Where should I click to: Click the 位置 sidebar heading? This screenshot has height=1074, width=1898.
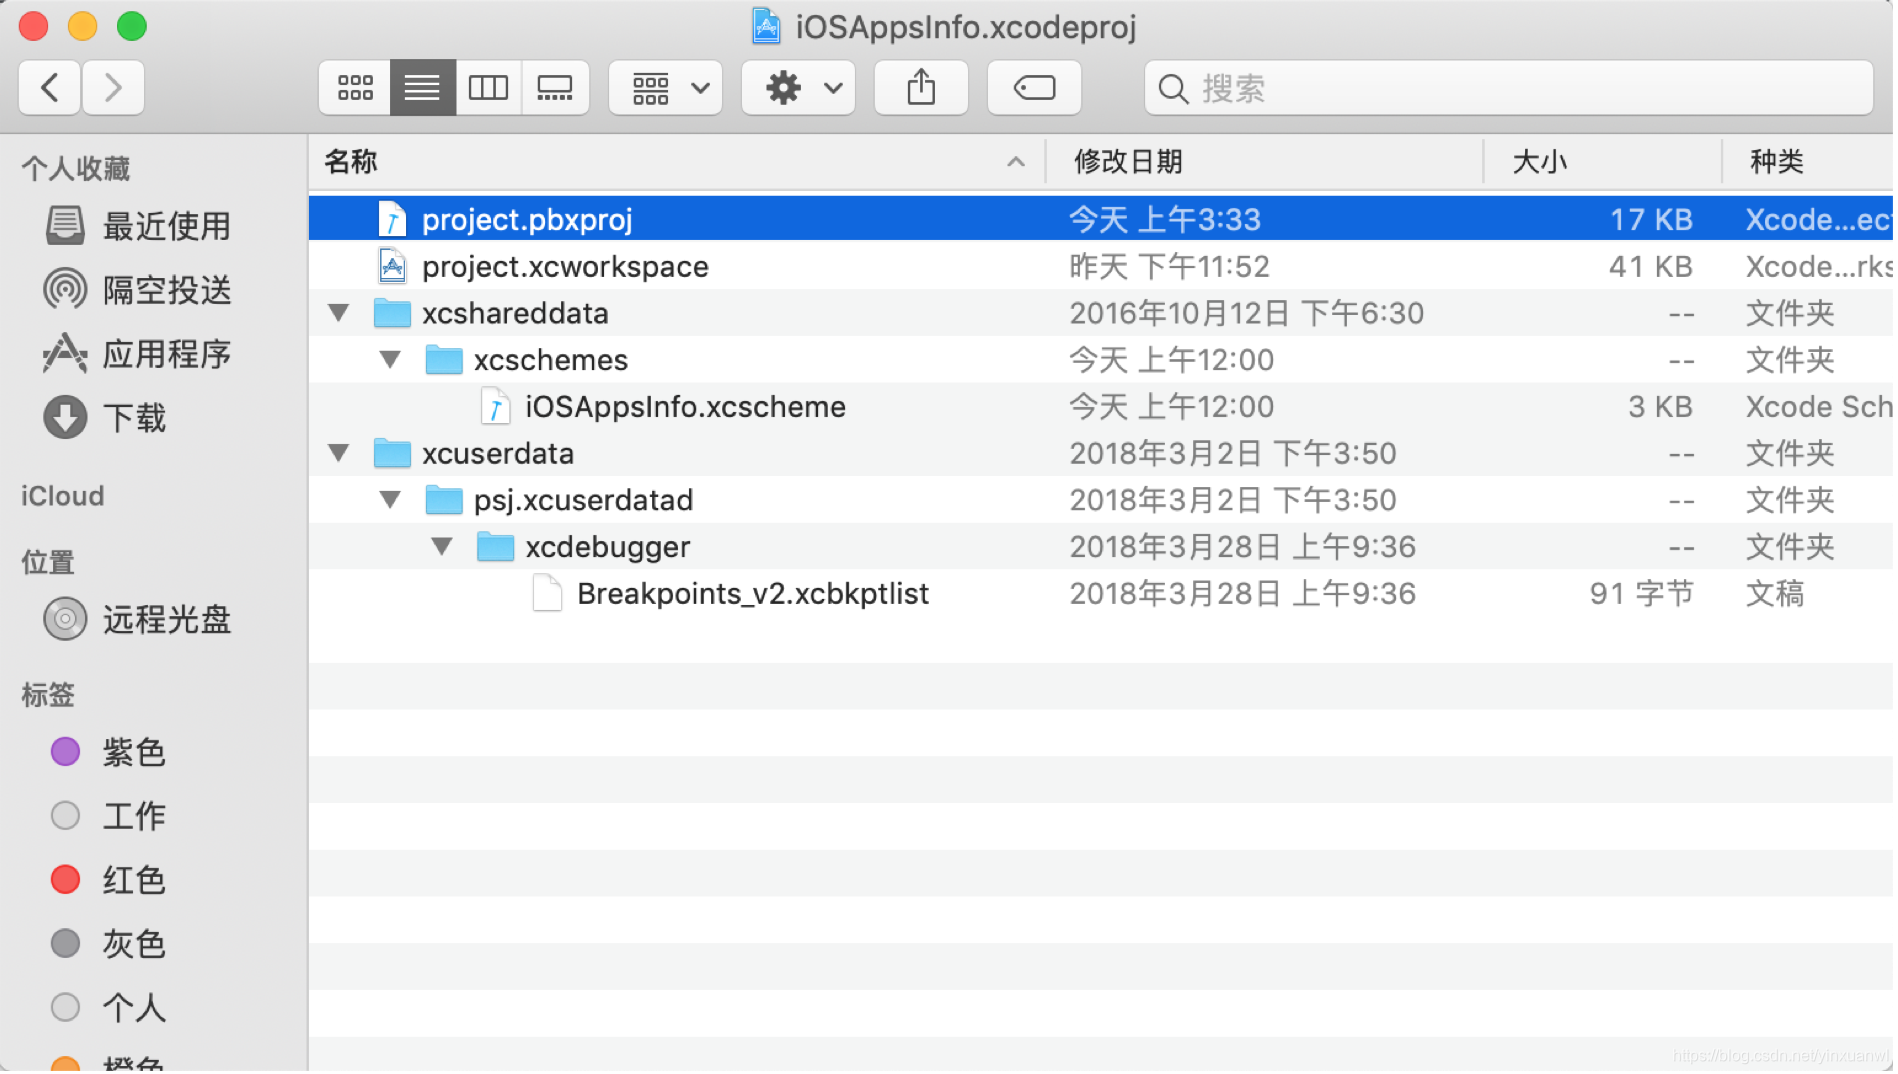point(48,563)
